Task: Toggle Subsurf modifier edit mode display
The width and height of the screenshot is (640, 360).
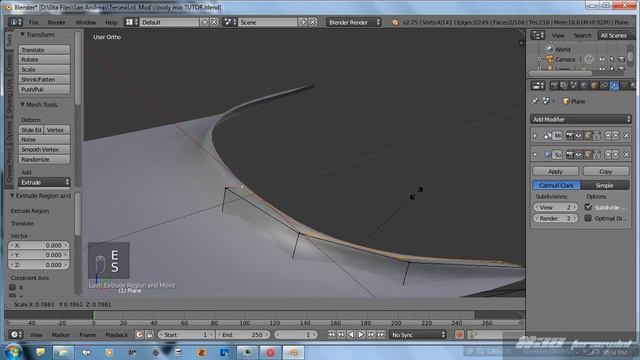Action: pos(588,155)
